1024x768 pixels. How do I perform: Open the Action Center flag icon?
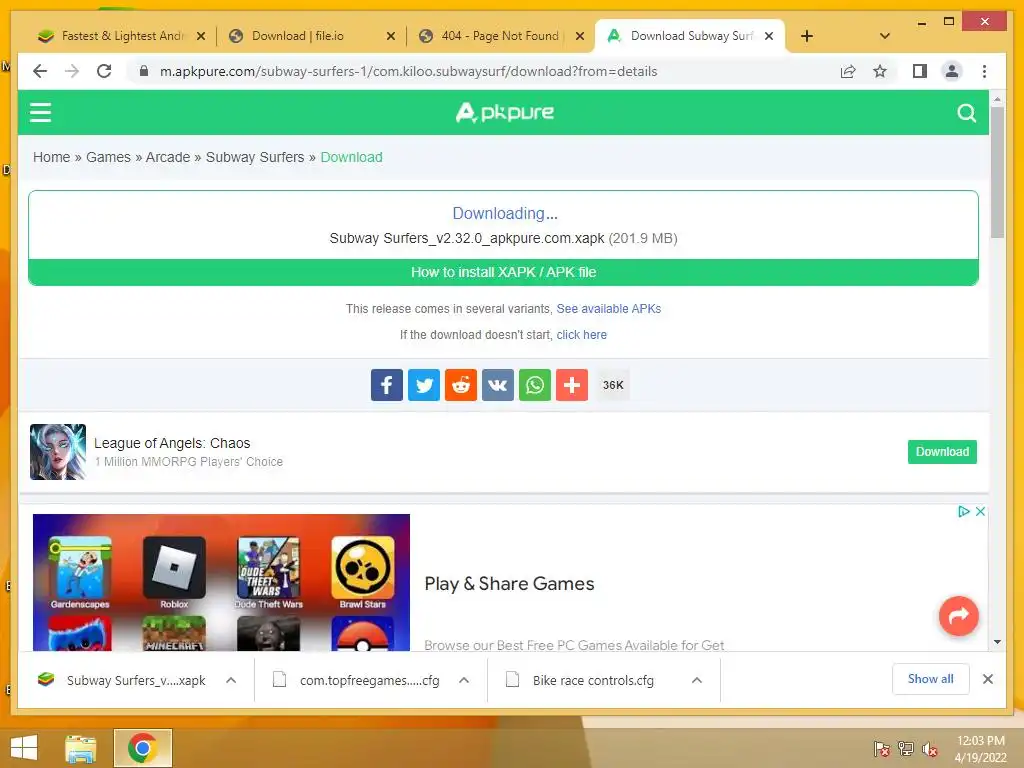point(882,748)
